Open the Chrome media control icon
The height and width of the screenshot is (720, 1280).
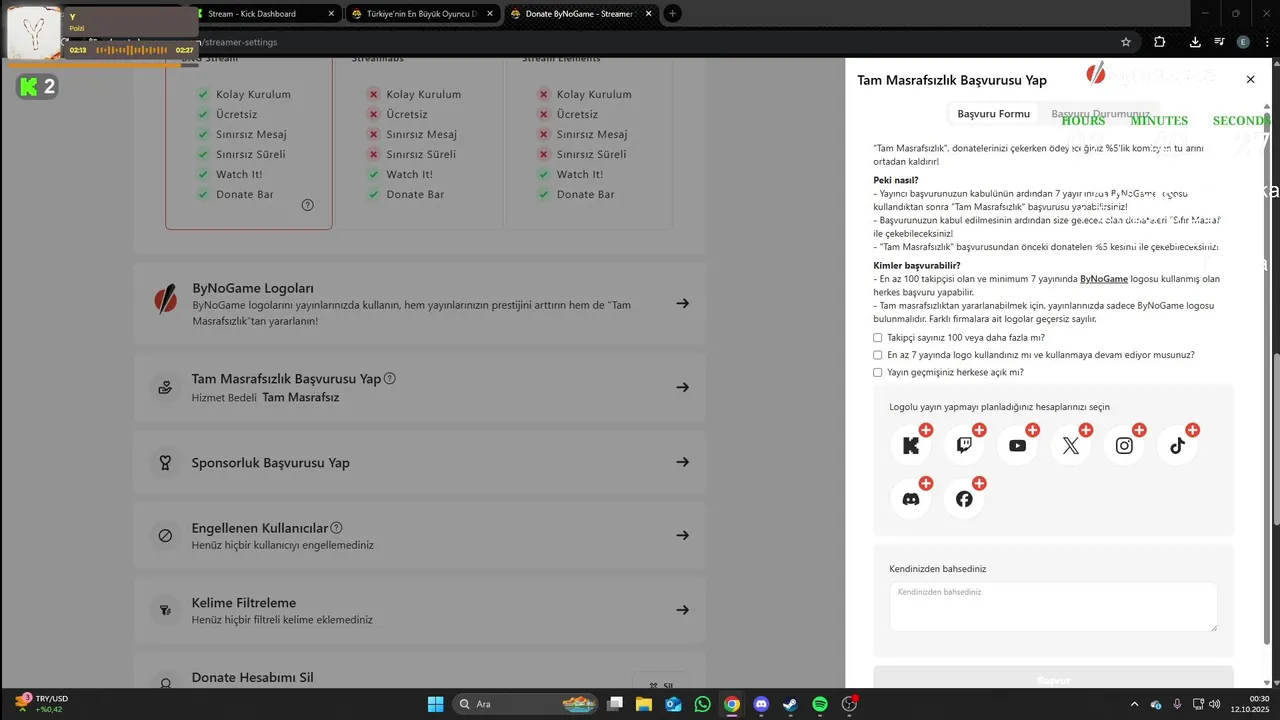click(1220, 42)
